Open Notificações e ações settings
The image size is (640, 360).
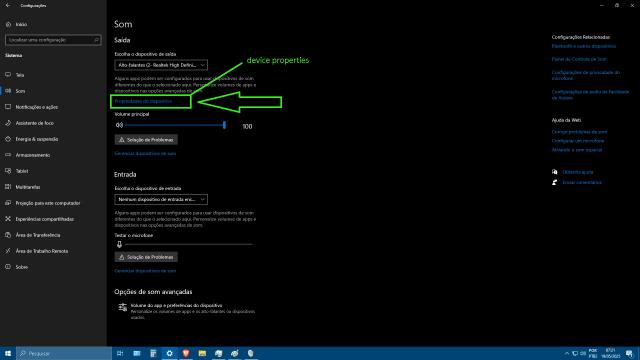tap(36, 107)
